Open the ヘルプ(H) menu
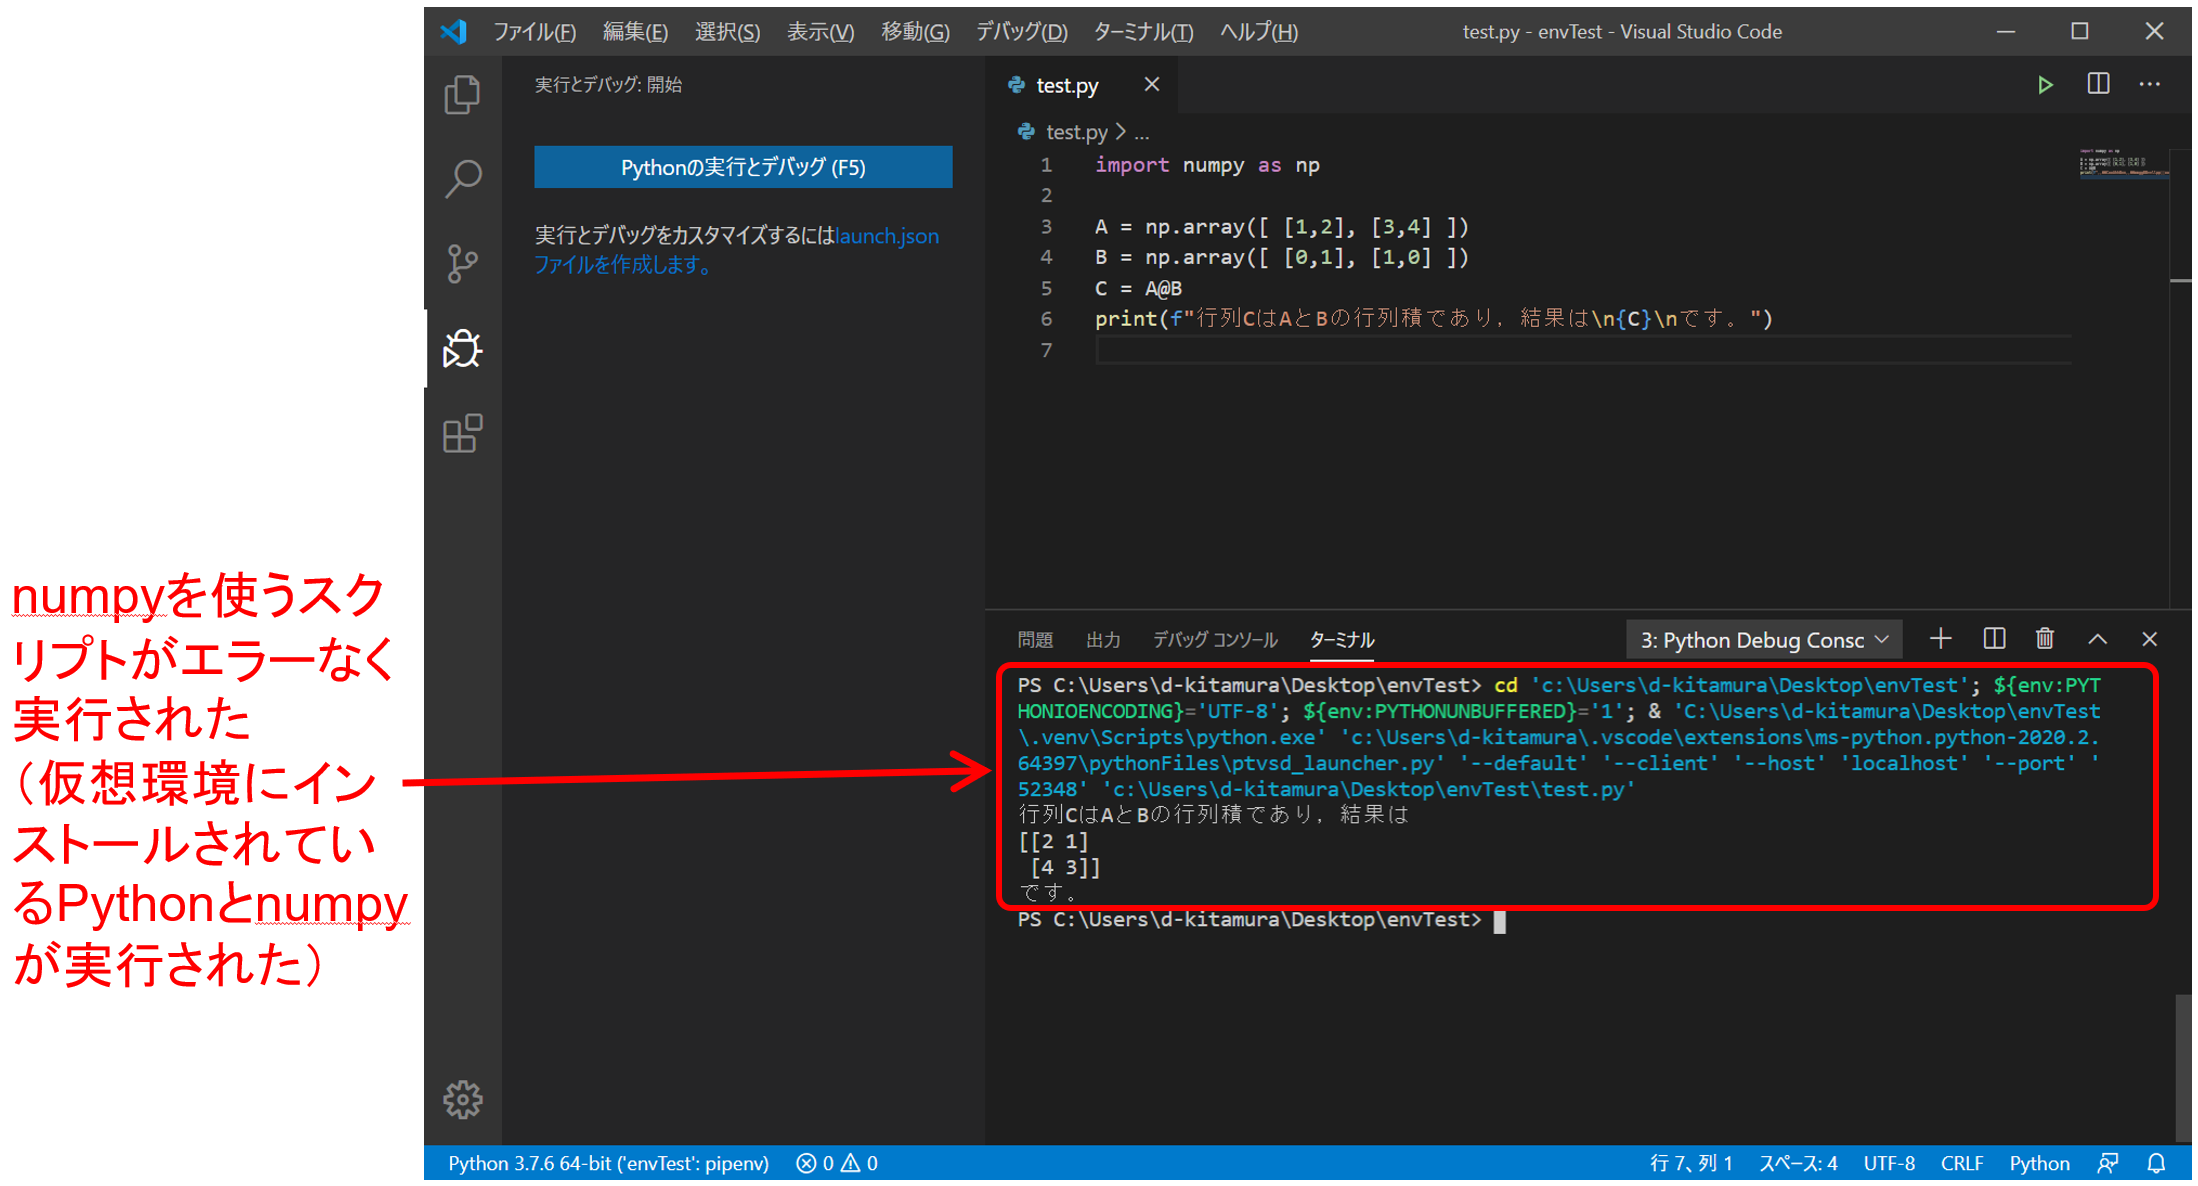This screenshot has height=1186, width=2198. [1259, 32]
